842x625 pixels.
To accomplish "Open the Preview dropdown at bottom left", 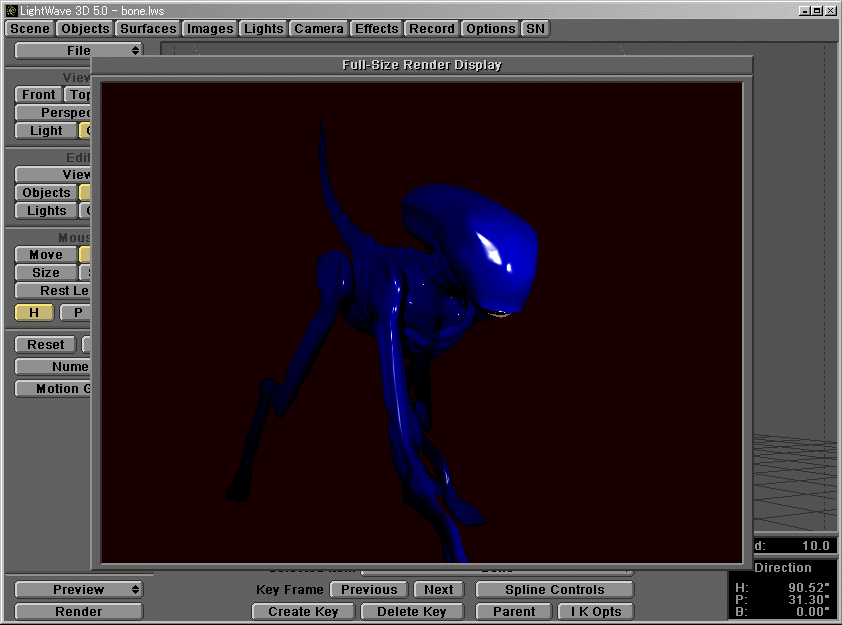I will 78,589.
